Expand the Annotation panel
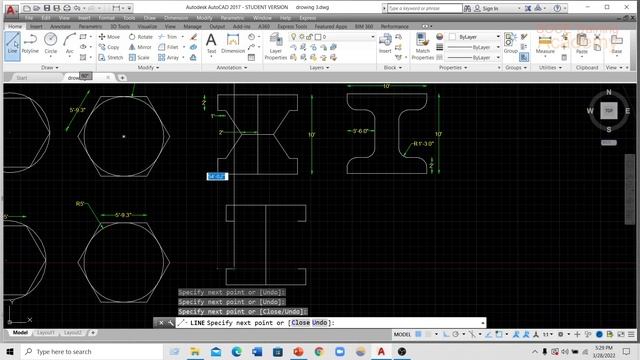 click(232, 67)
